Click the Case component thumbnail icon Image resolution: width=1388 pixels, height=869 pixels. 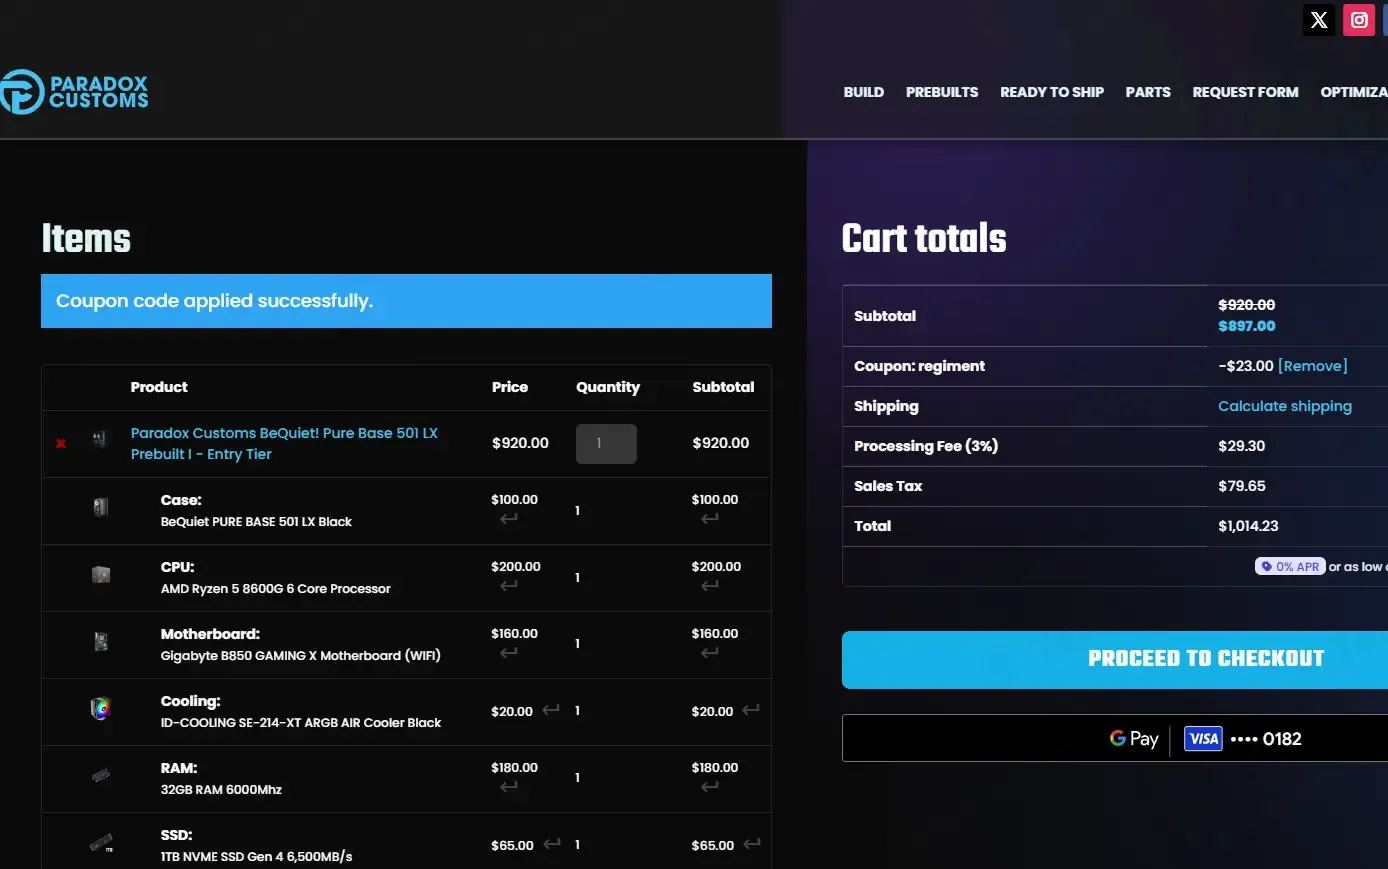coord(101,507)
